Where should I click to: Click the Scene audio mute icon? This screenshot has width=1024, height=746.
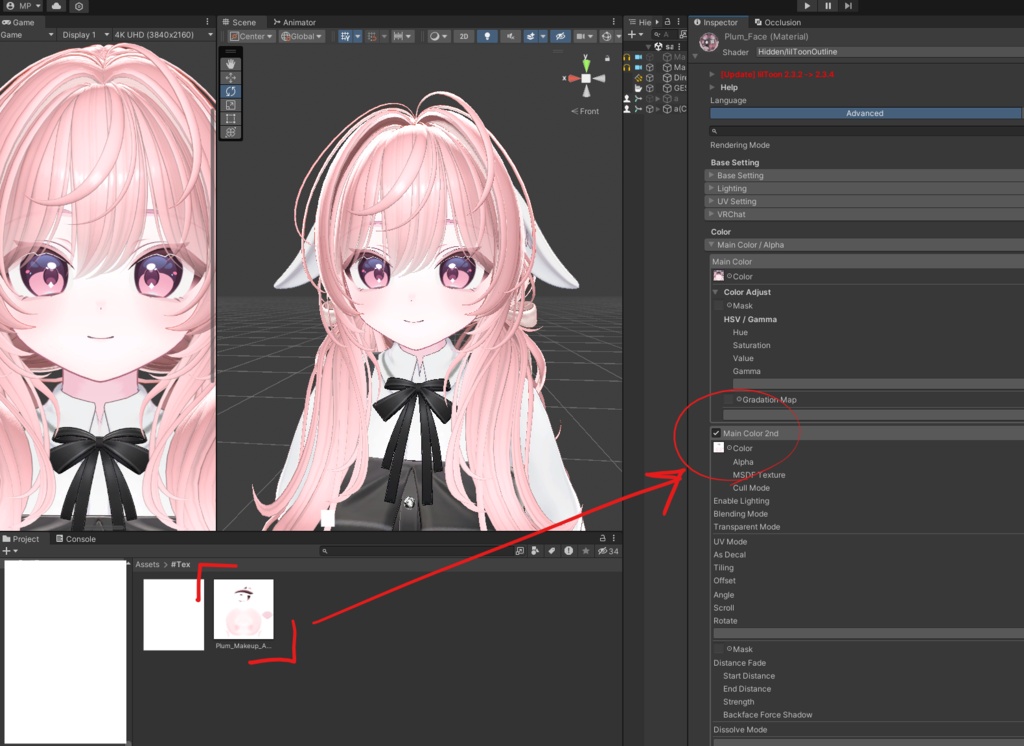511,37
